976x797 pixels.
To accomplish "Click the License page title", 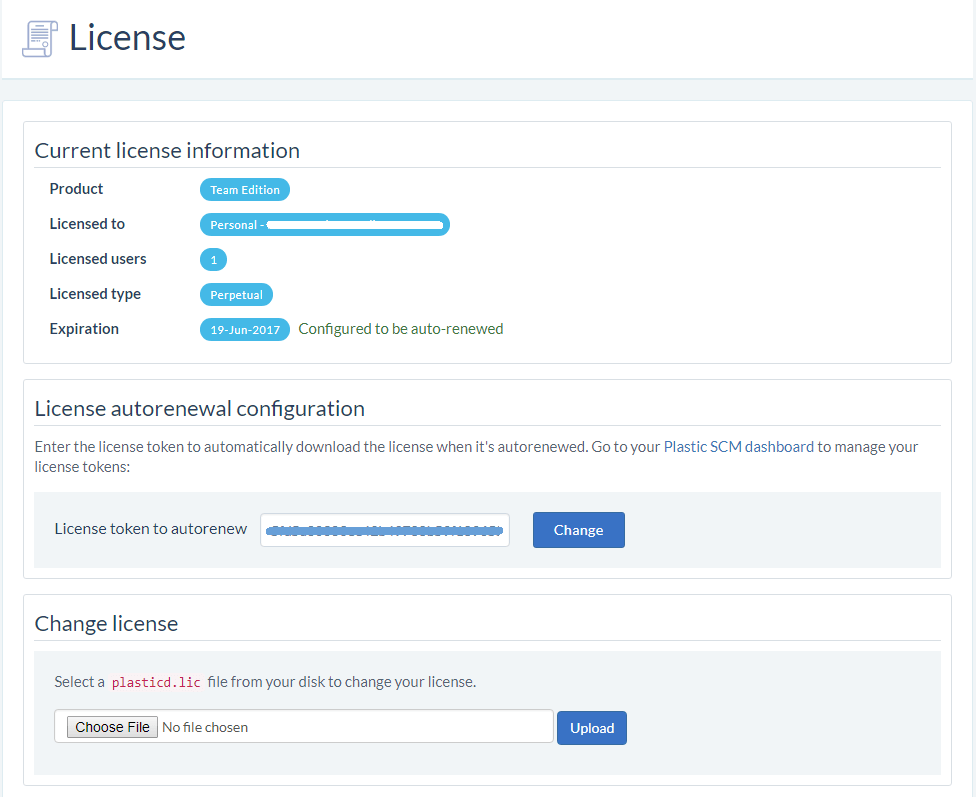I will [x=127, y=37].
